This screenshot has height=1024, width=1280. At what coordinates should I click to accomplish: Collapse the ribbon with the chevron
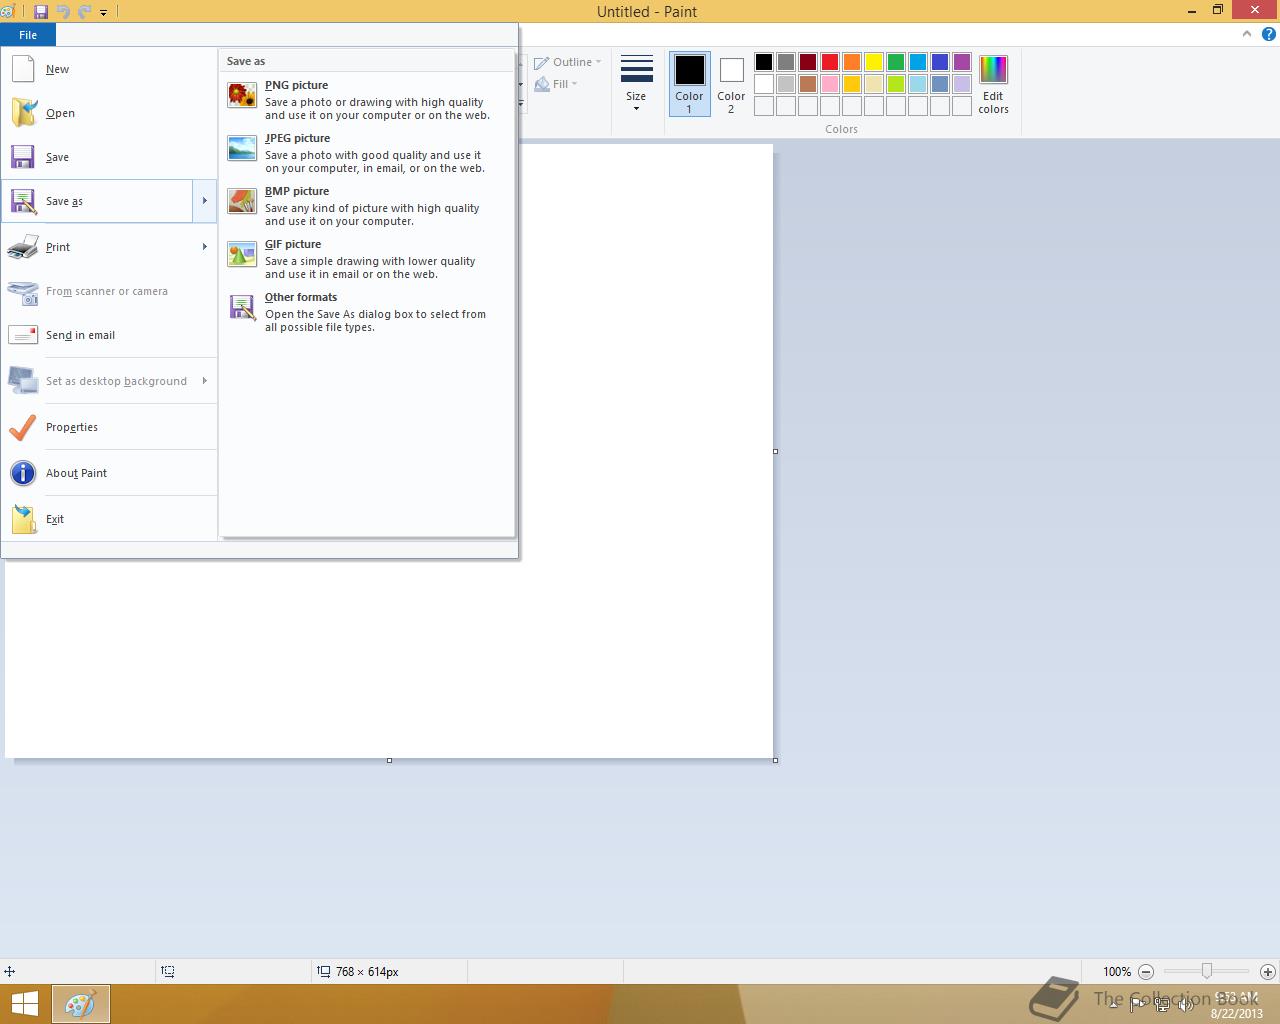click(1246, 34)
